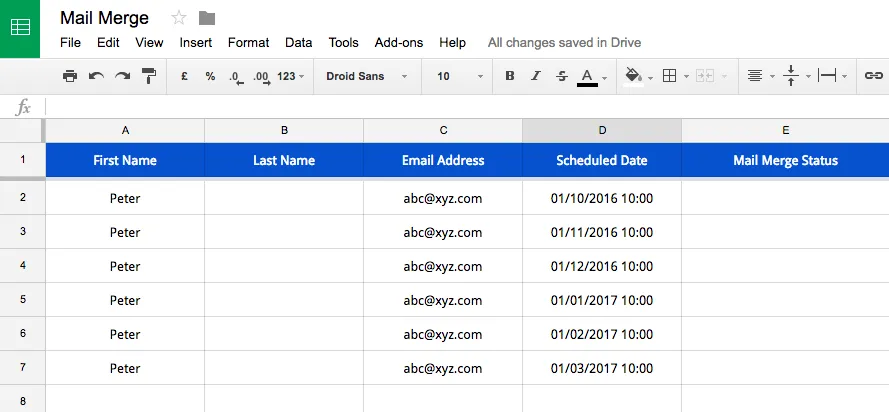889x412 pixels.
Task: Click the Redo arrow
Action: [x=122, y=76]
